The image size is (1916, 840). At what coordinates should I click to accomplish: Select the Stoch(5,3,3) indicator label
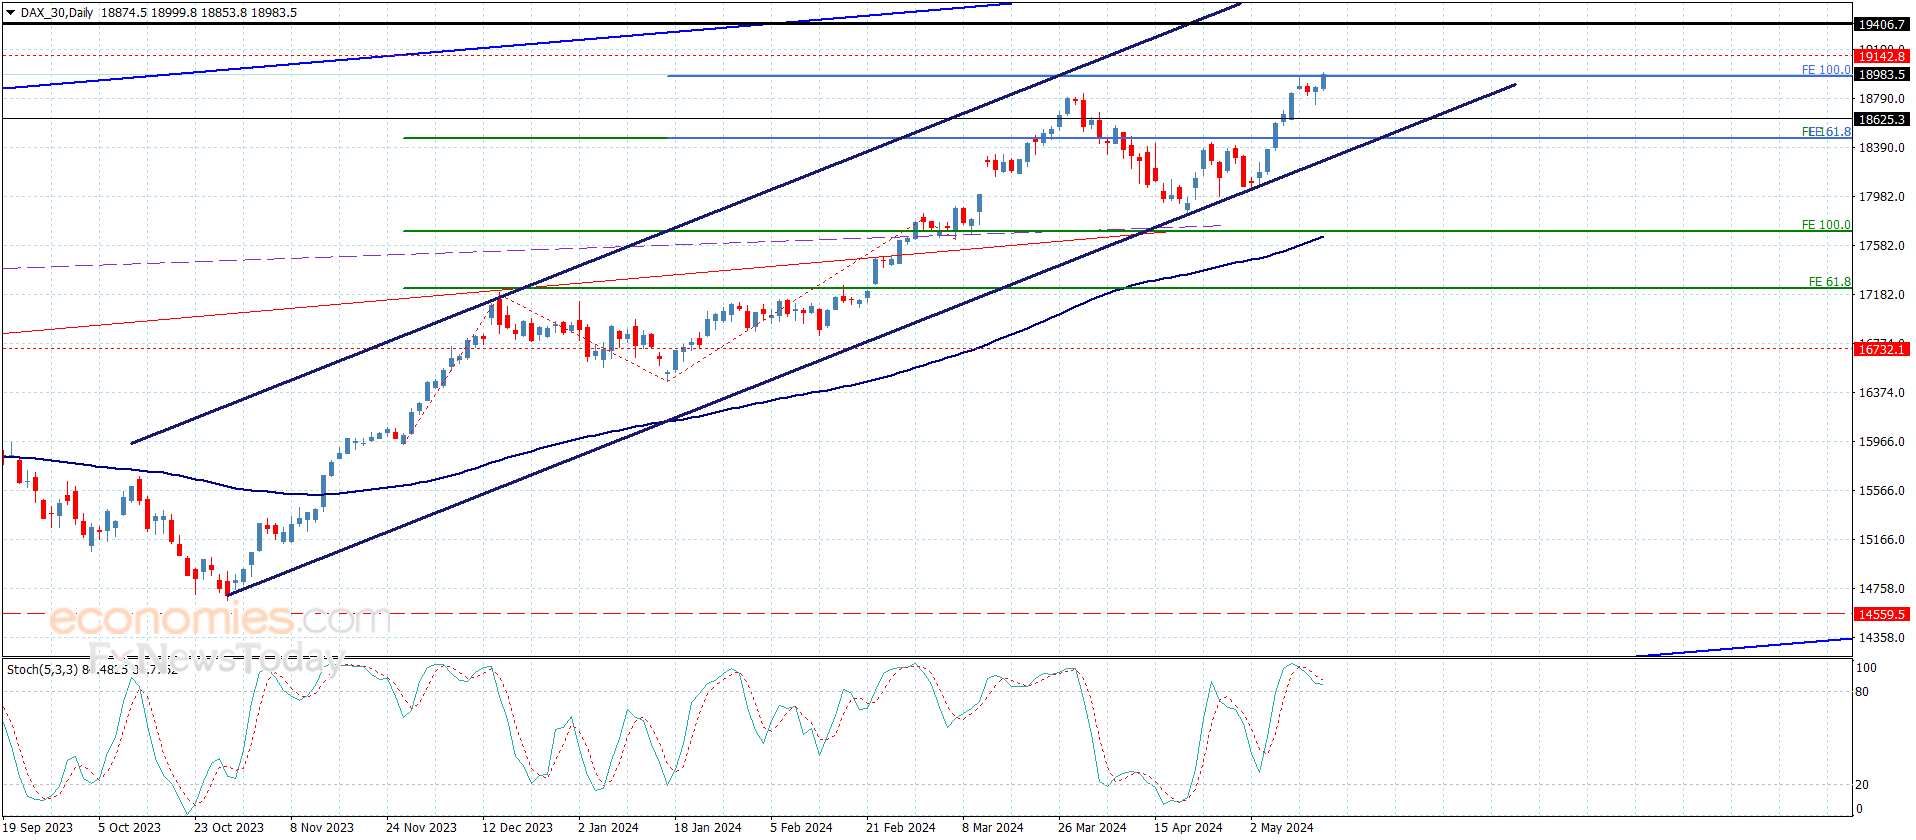click(x=42, y=669)
